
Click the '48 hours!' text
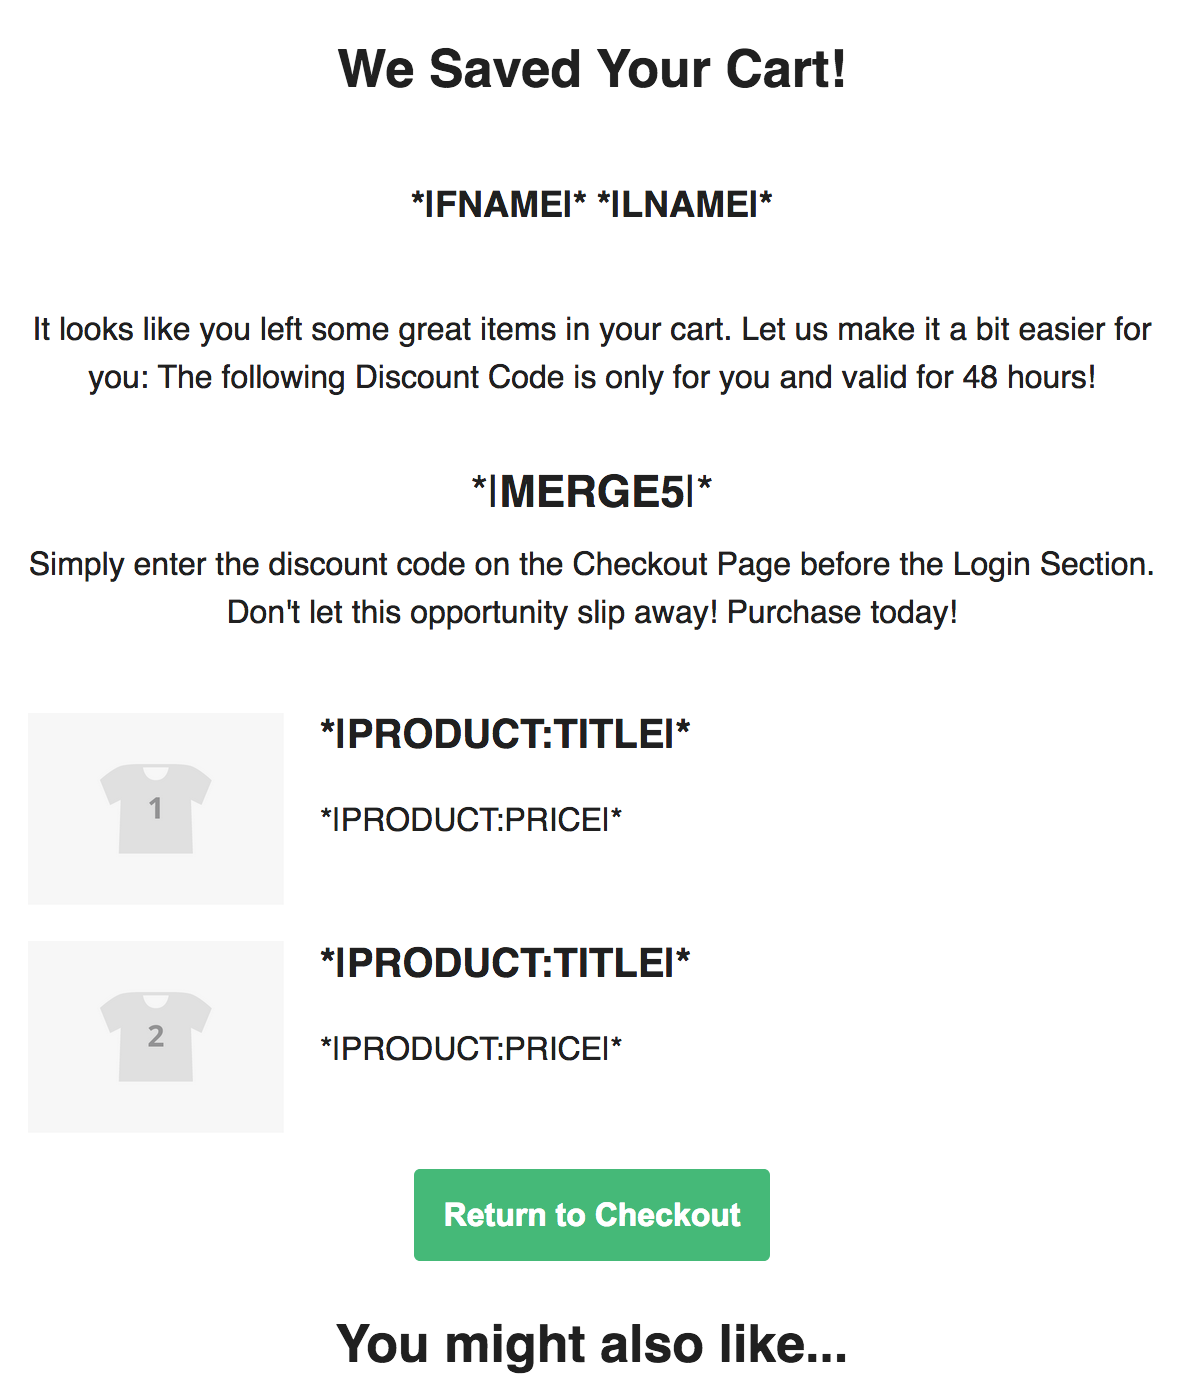point(1029,377)
